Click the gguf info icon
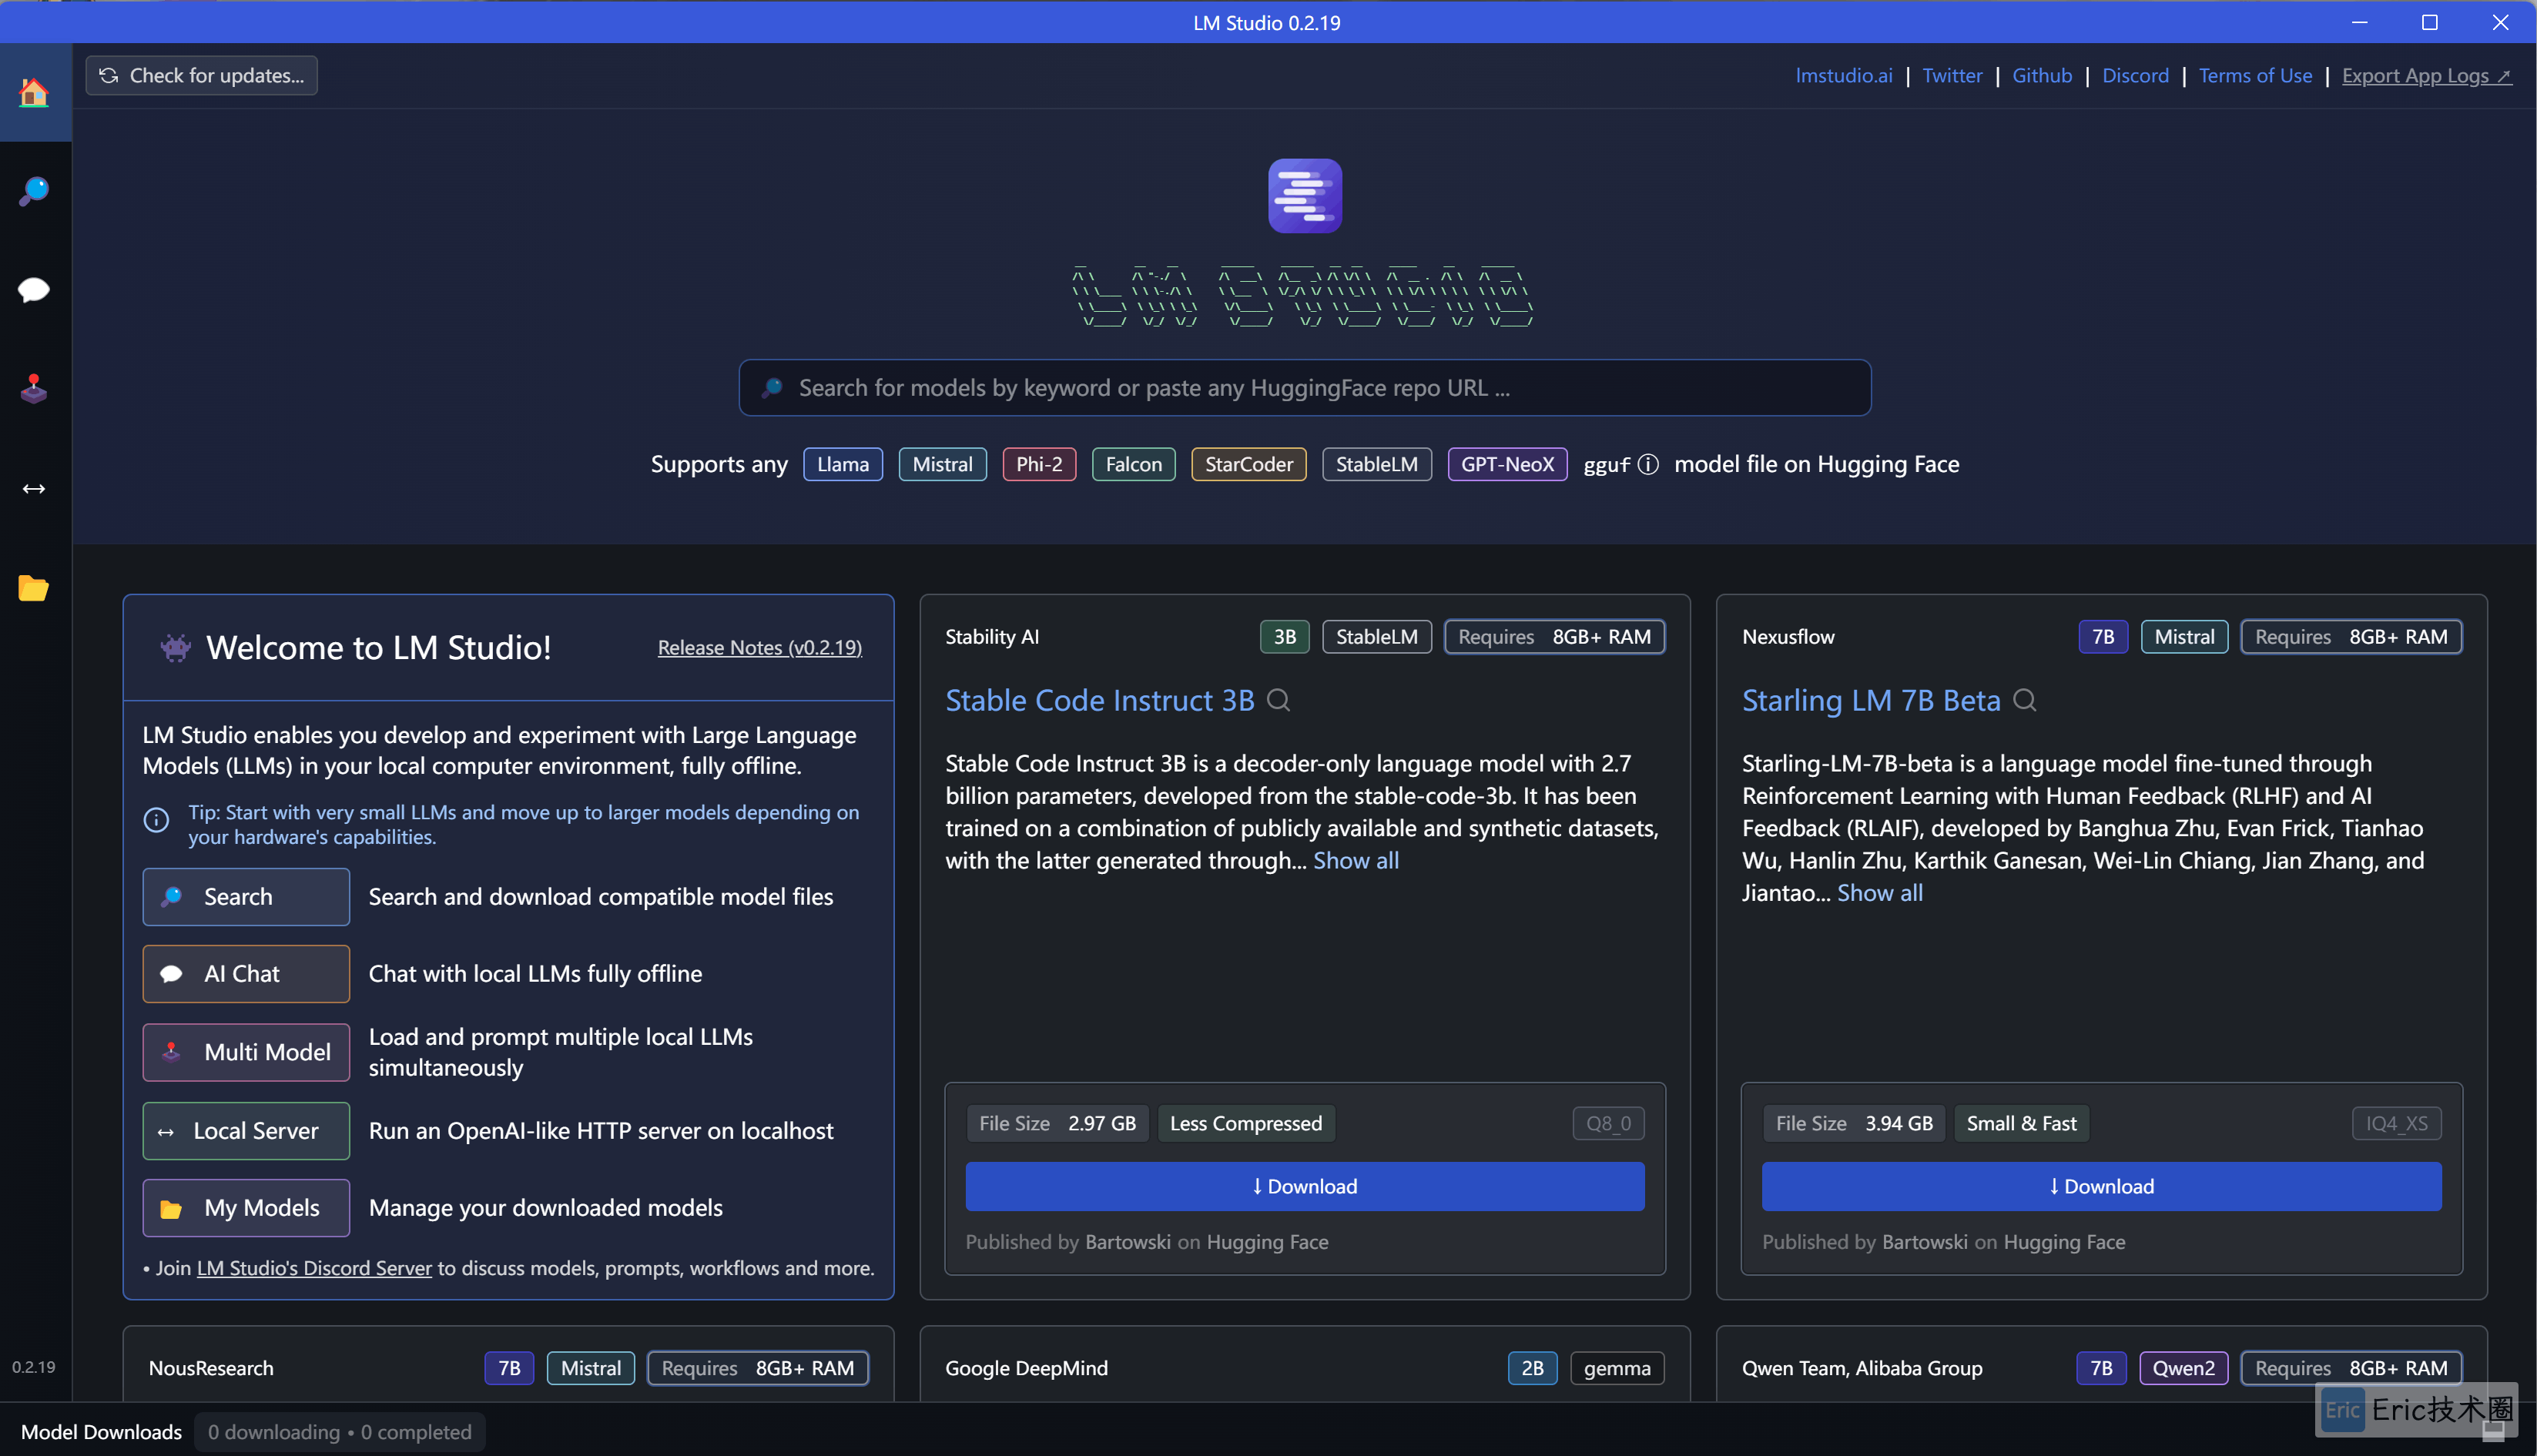 (1648, 464)
